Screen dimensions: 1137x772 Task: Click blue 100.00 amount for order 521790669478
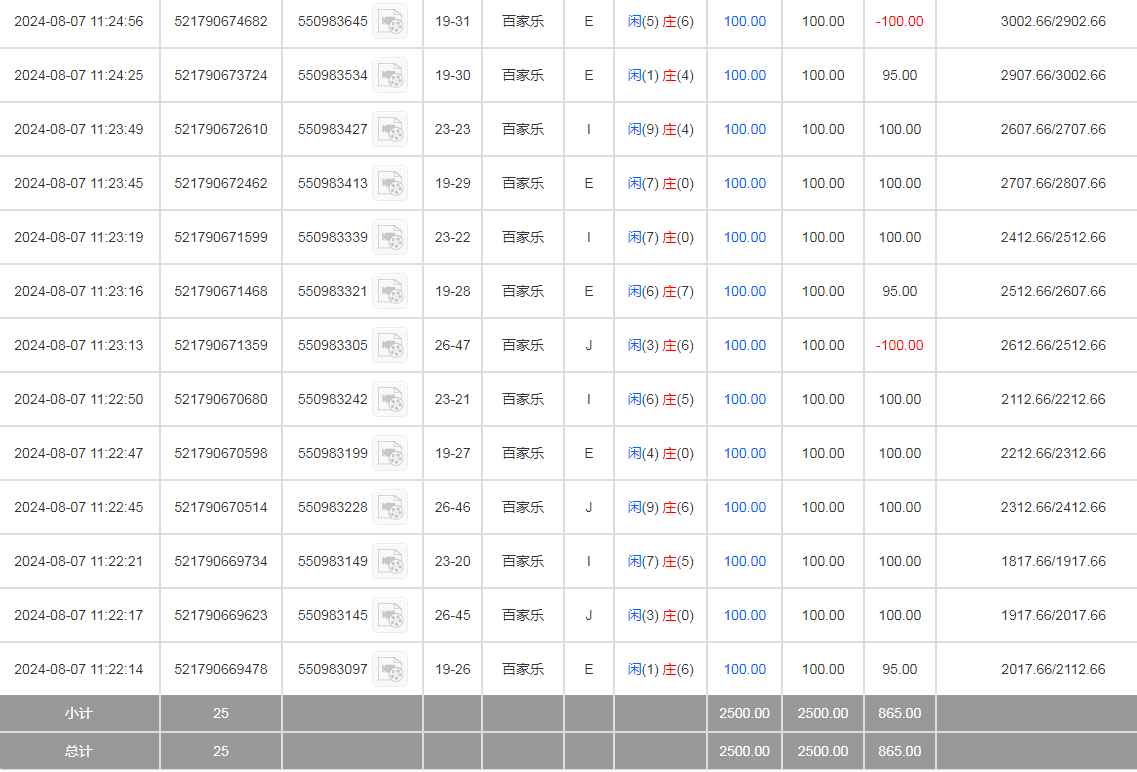click(x=744, y=669)
